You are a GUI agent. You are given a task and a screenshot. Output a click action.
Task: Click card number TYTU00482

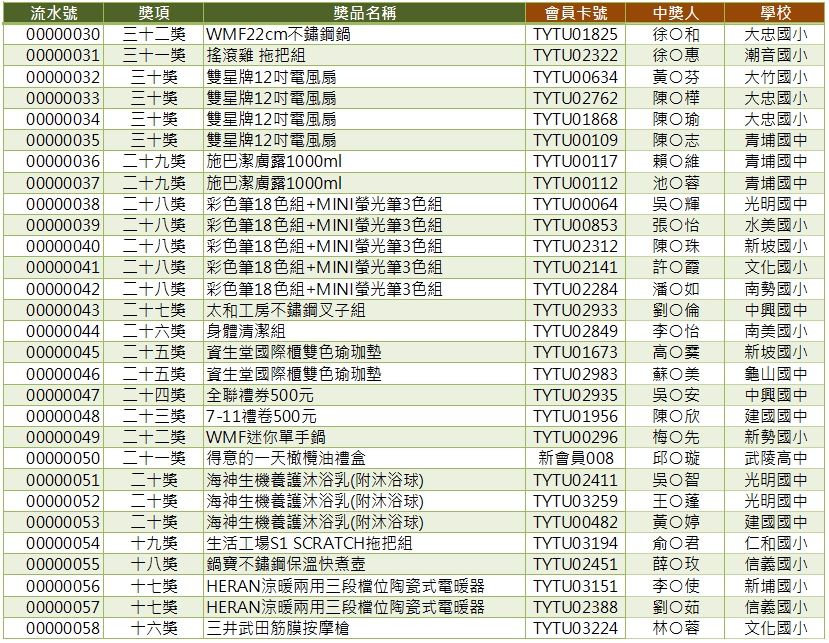tap(575, 522)
